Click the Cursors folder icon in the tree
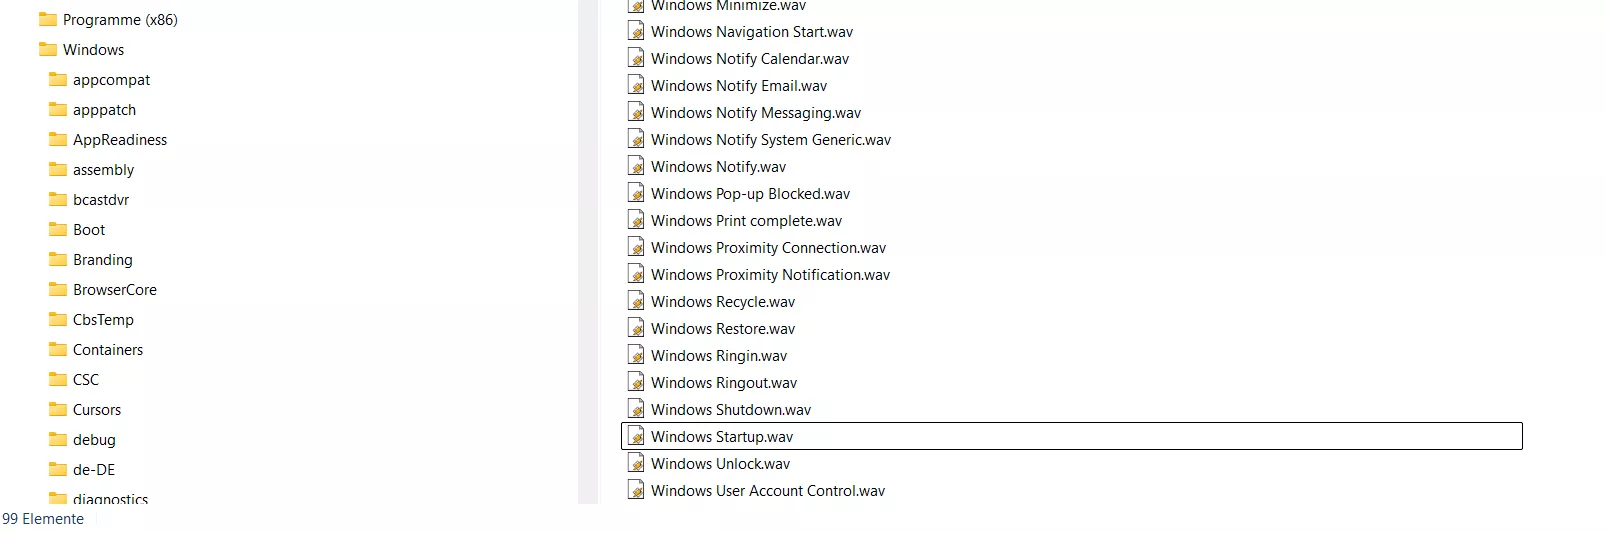The width and height of the screenshot is (1606, 533). pos(58,409)
